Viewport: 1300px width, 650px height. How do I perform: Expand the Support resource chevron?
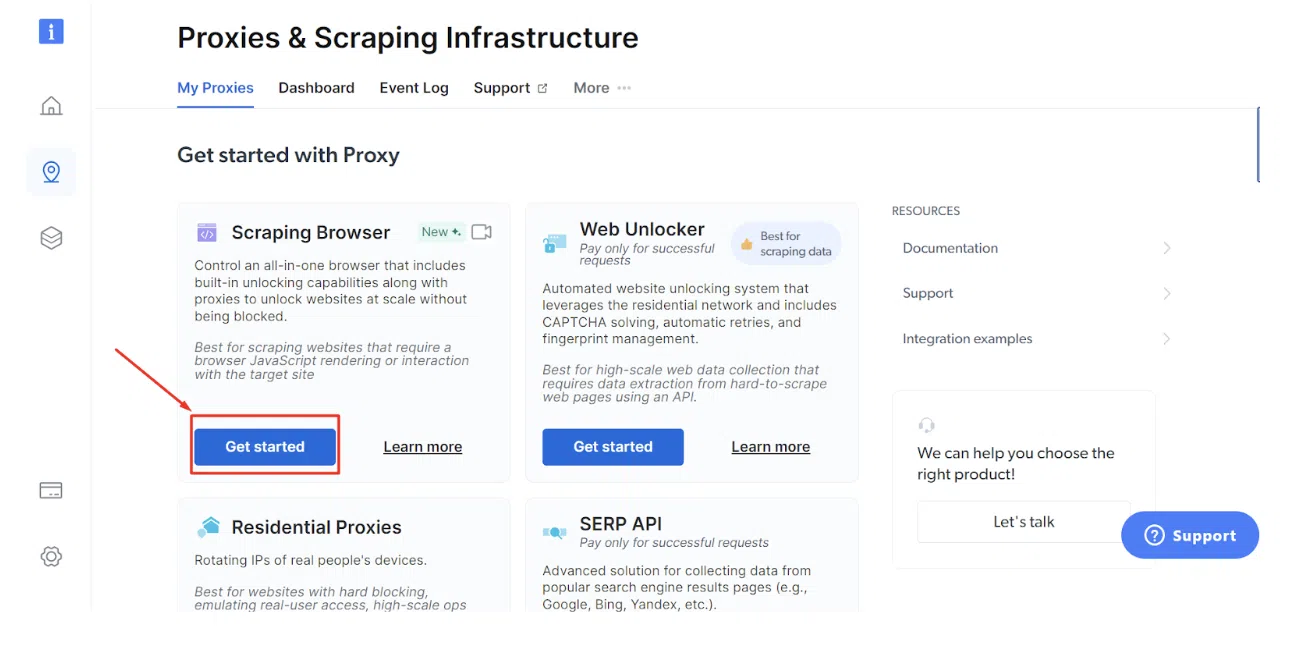(x=1166, y=293)
